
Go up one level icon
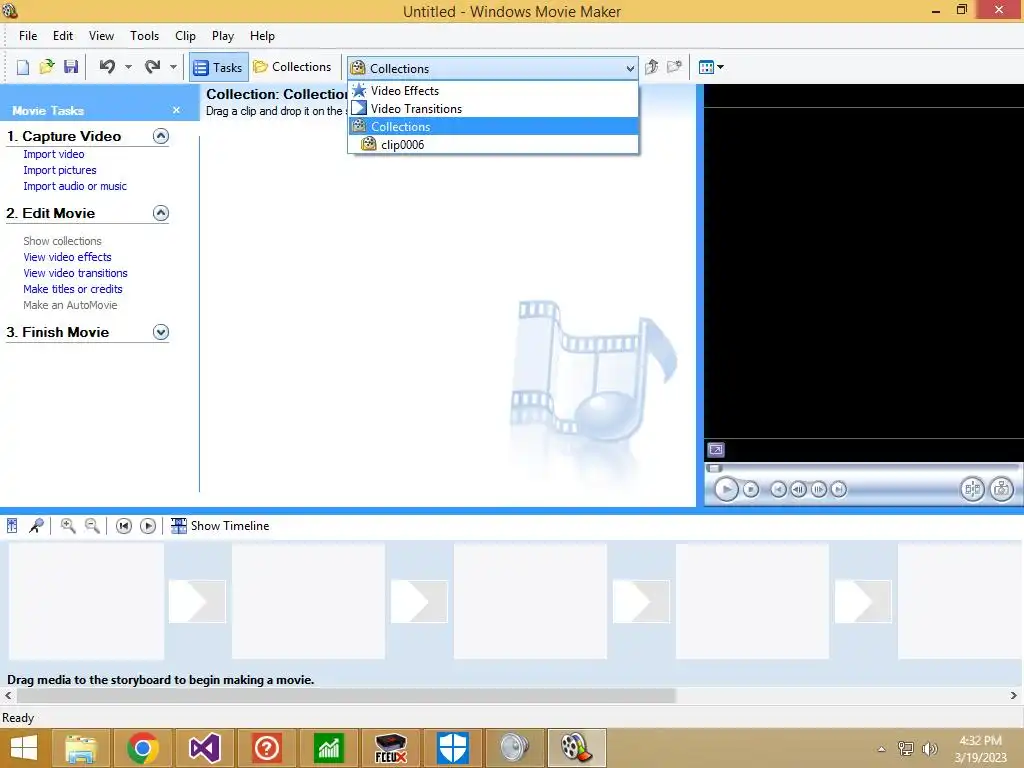click(x=651, y=67)
